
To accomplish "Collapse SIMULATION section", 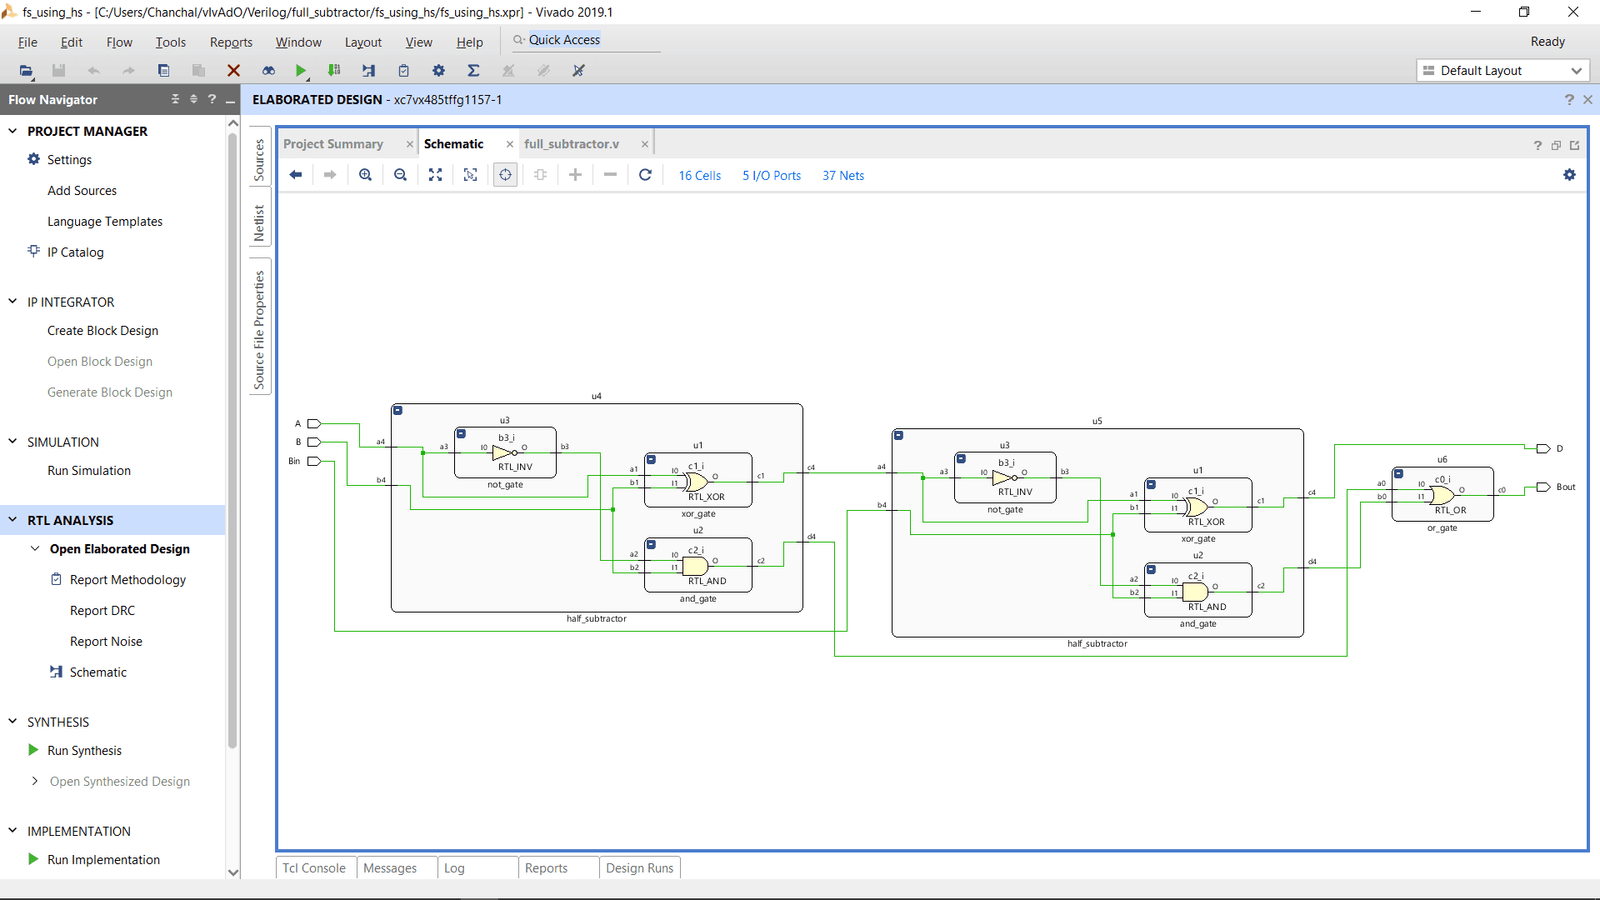I will pos(13,441).
